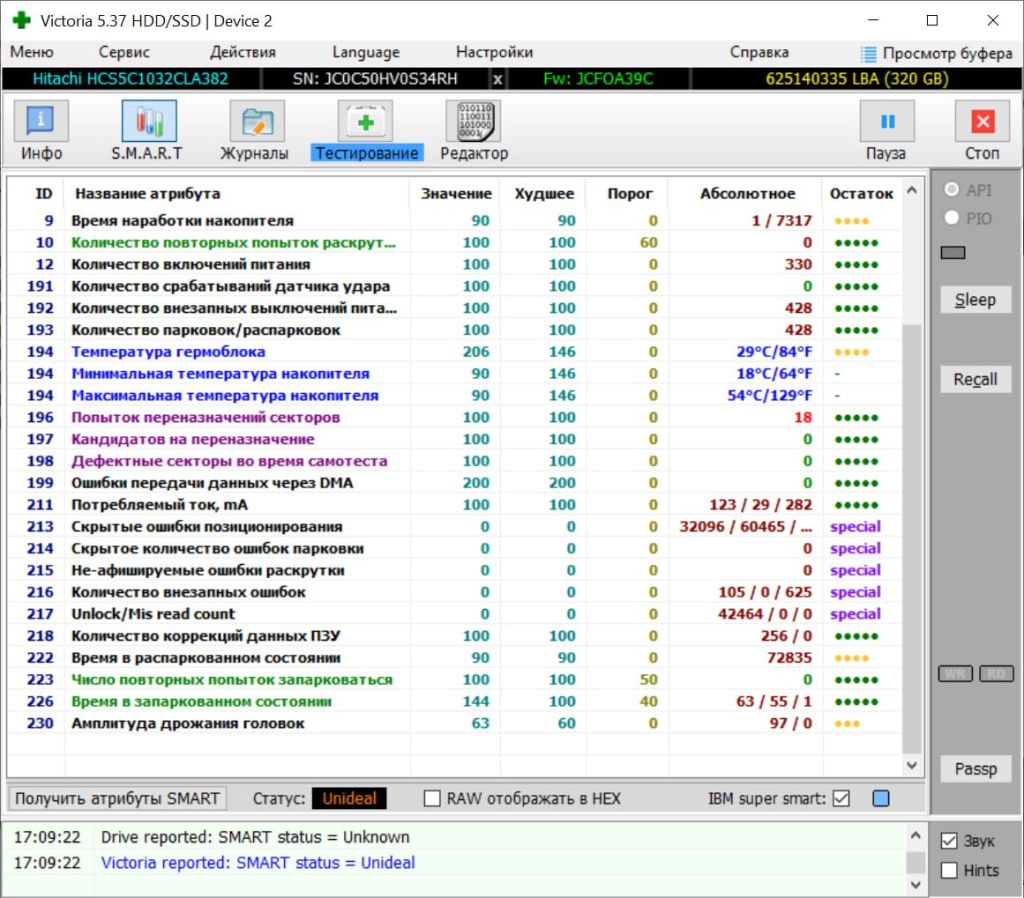Click the Абсолютное column header
This screenshot has height=898, width=1024.
tap(747, 193)
